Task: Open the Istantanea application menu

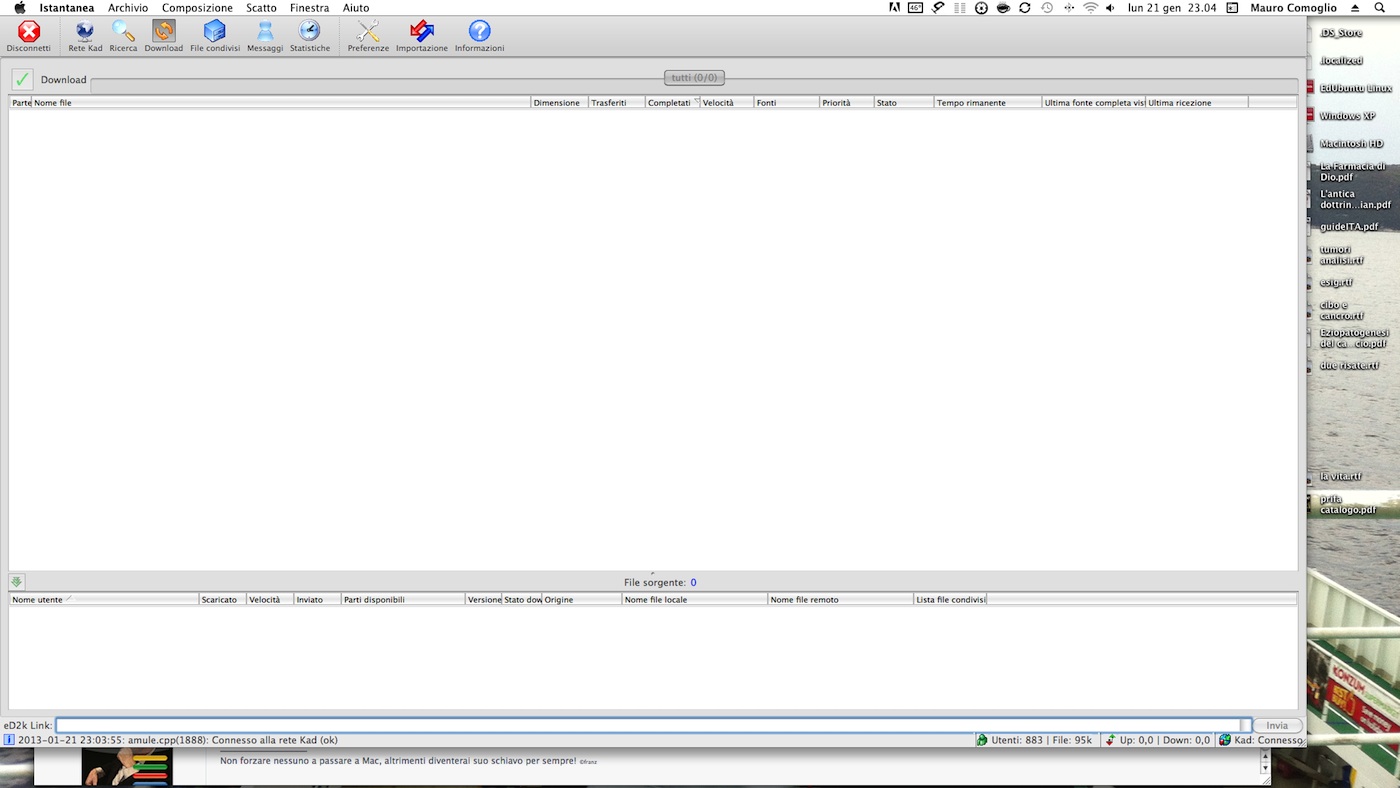Action: 67,8
